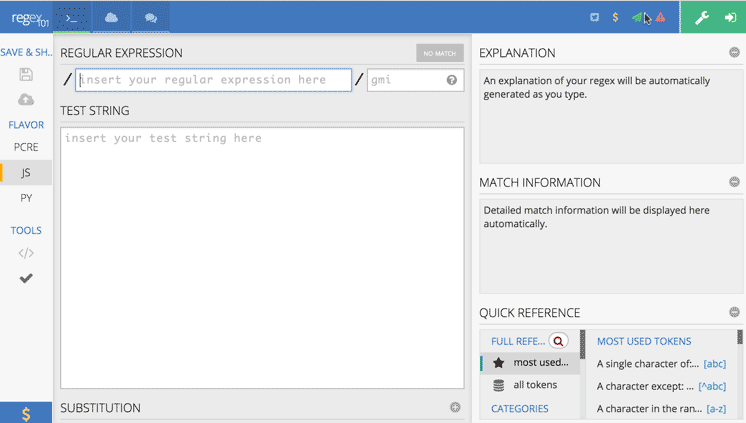Select the PY flavor
Image resolution: width=746 pixels, height=423 pixels.
point(26,198)
